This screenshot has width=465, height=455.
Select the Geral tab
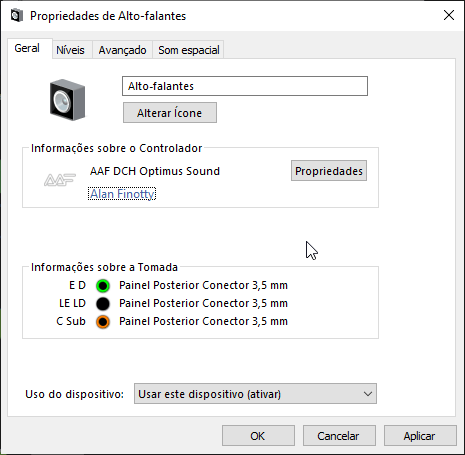tap(27, 48)
